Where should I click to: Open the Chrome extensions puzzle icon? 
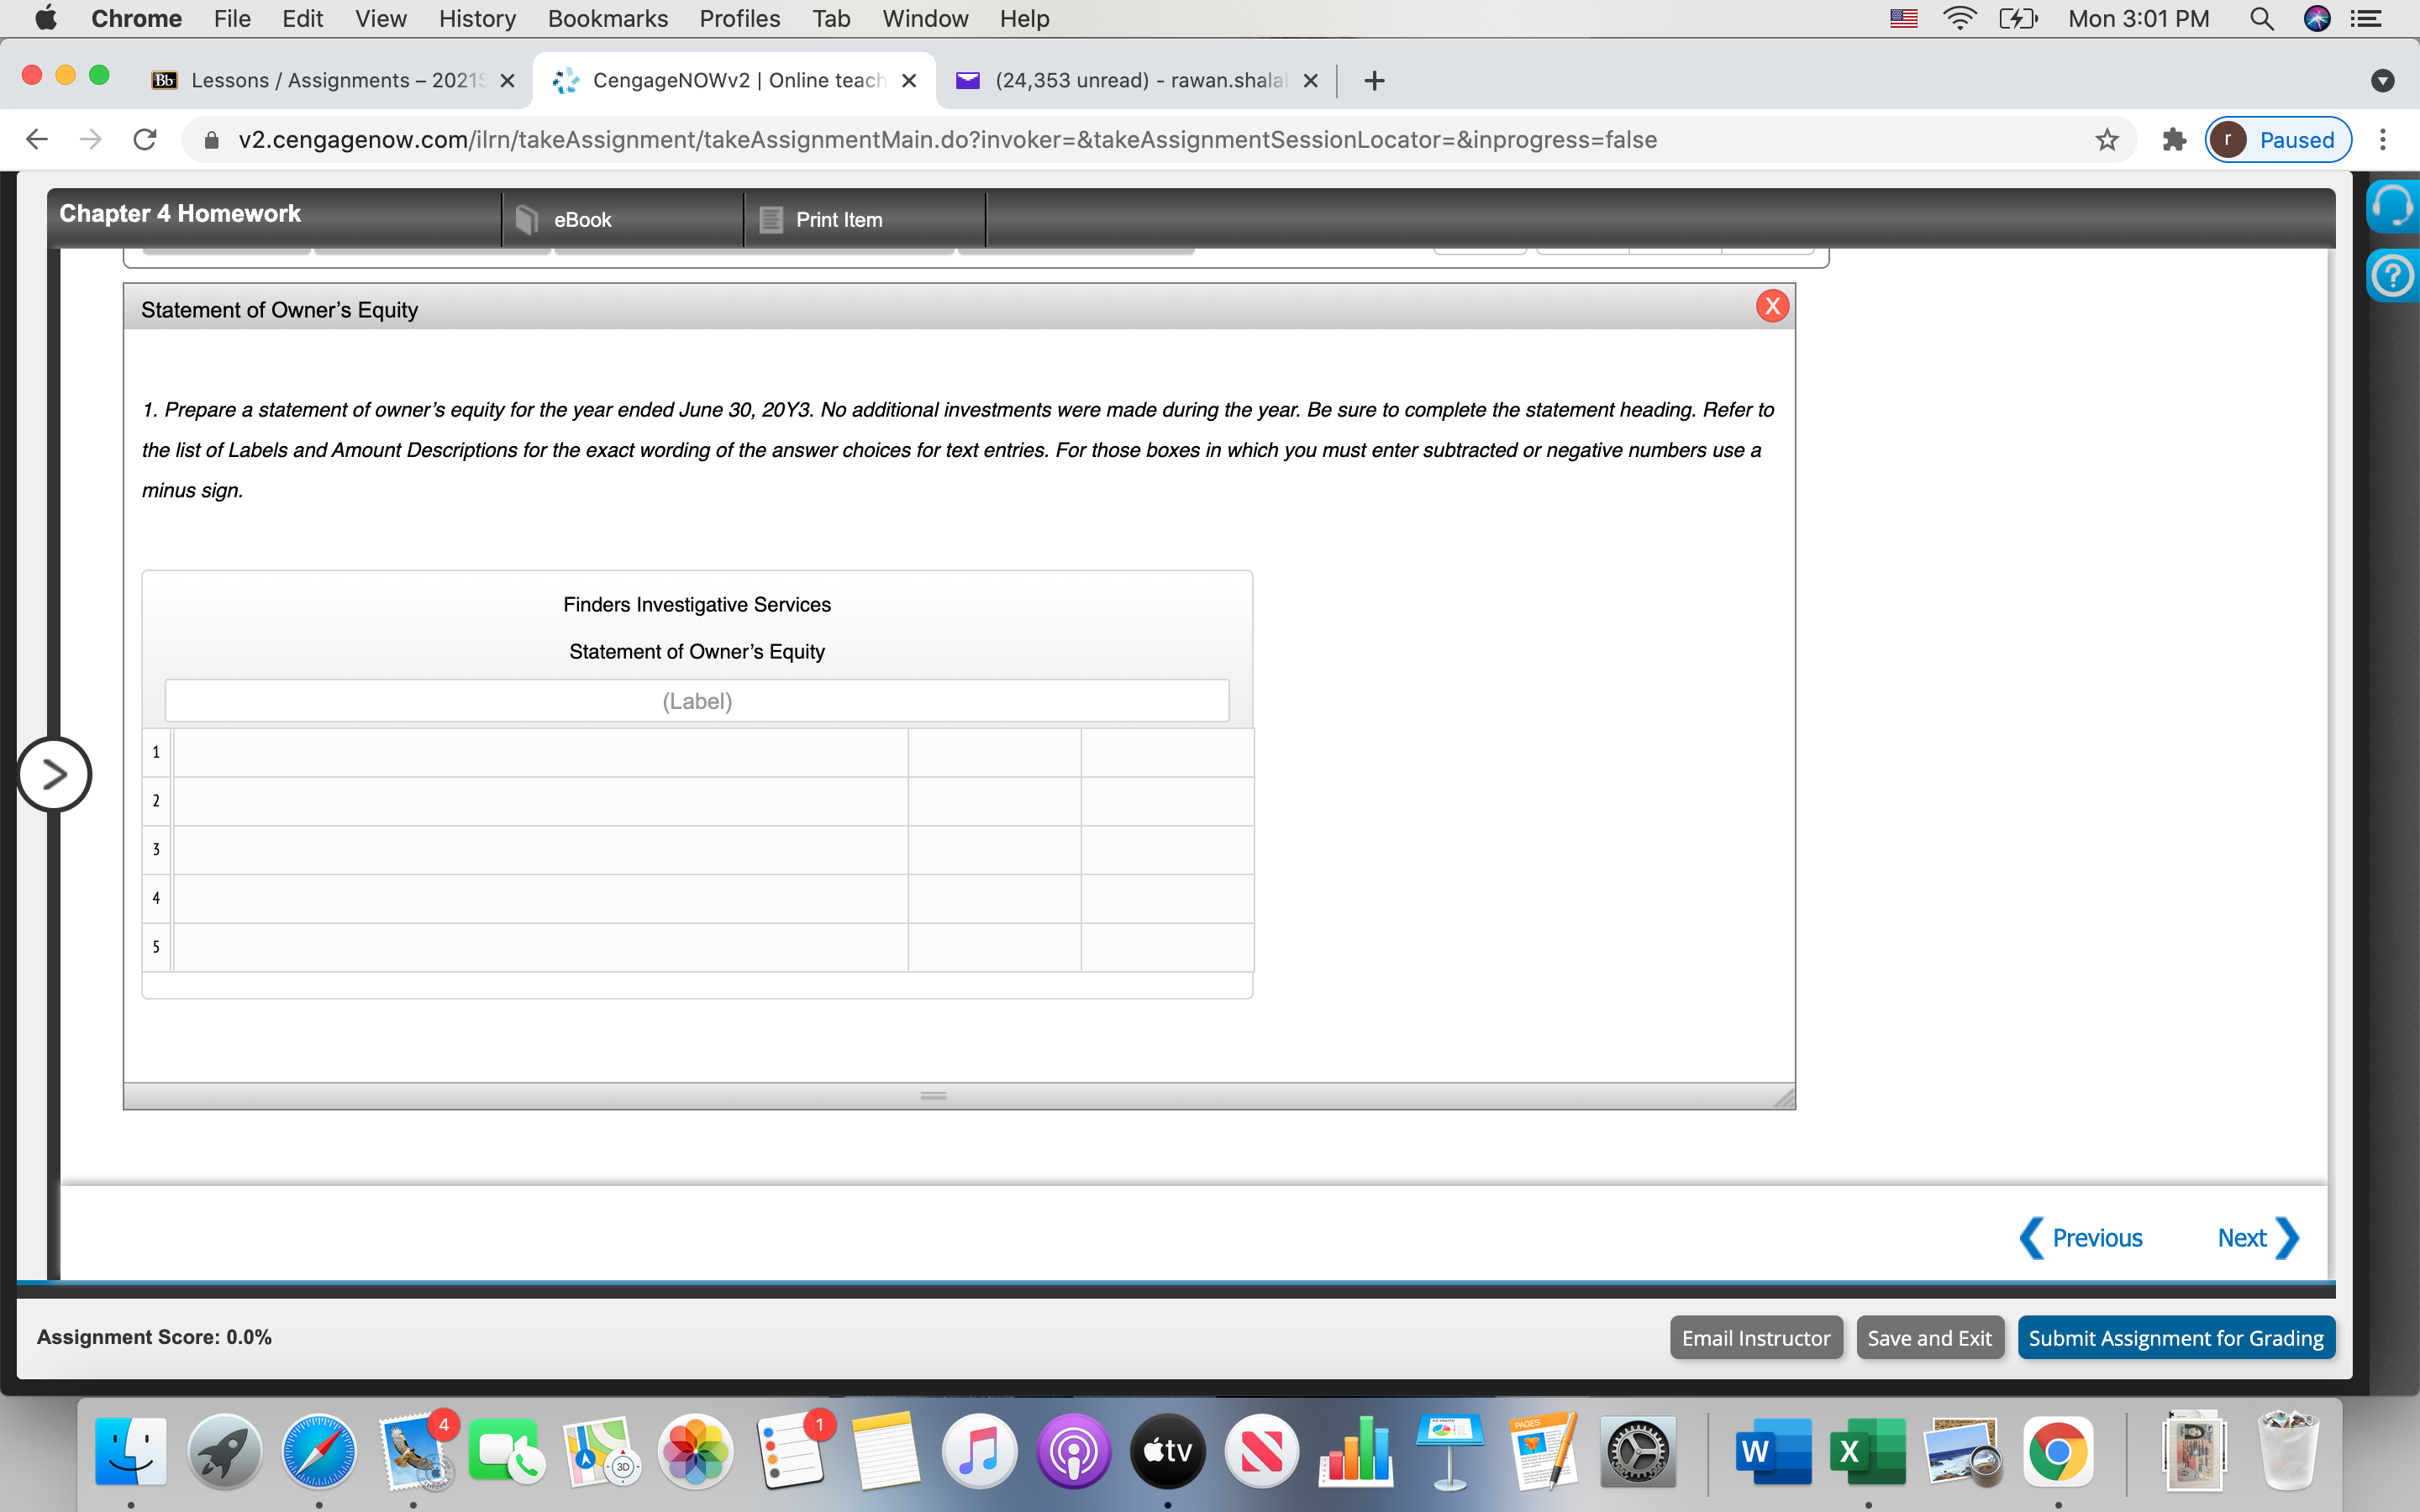[2172, 139]
